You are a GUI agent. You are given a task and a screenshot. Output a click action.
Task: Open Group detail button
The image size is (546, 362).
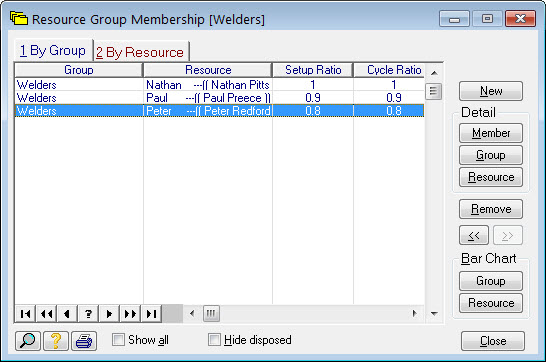click(x=491, y=155)
